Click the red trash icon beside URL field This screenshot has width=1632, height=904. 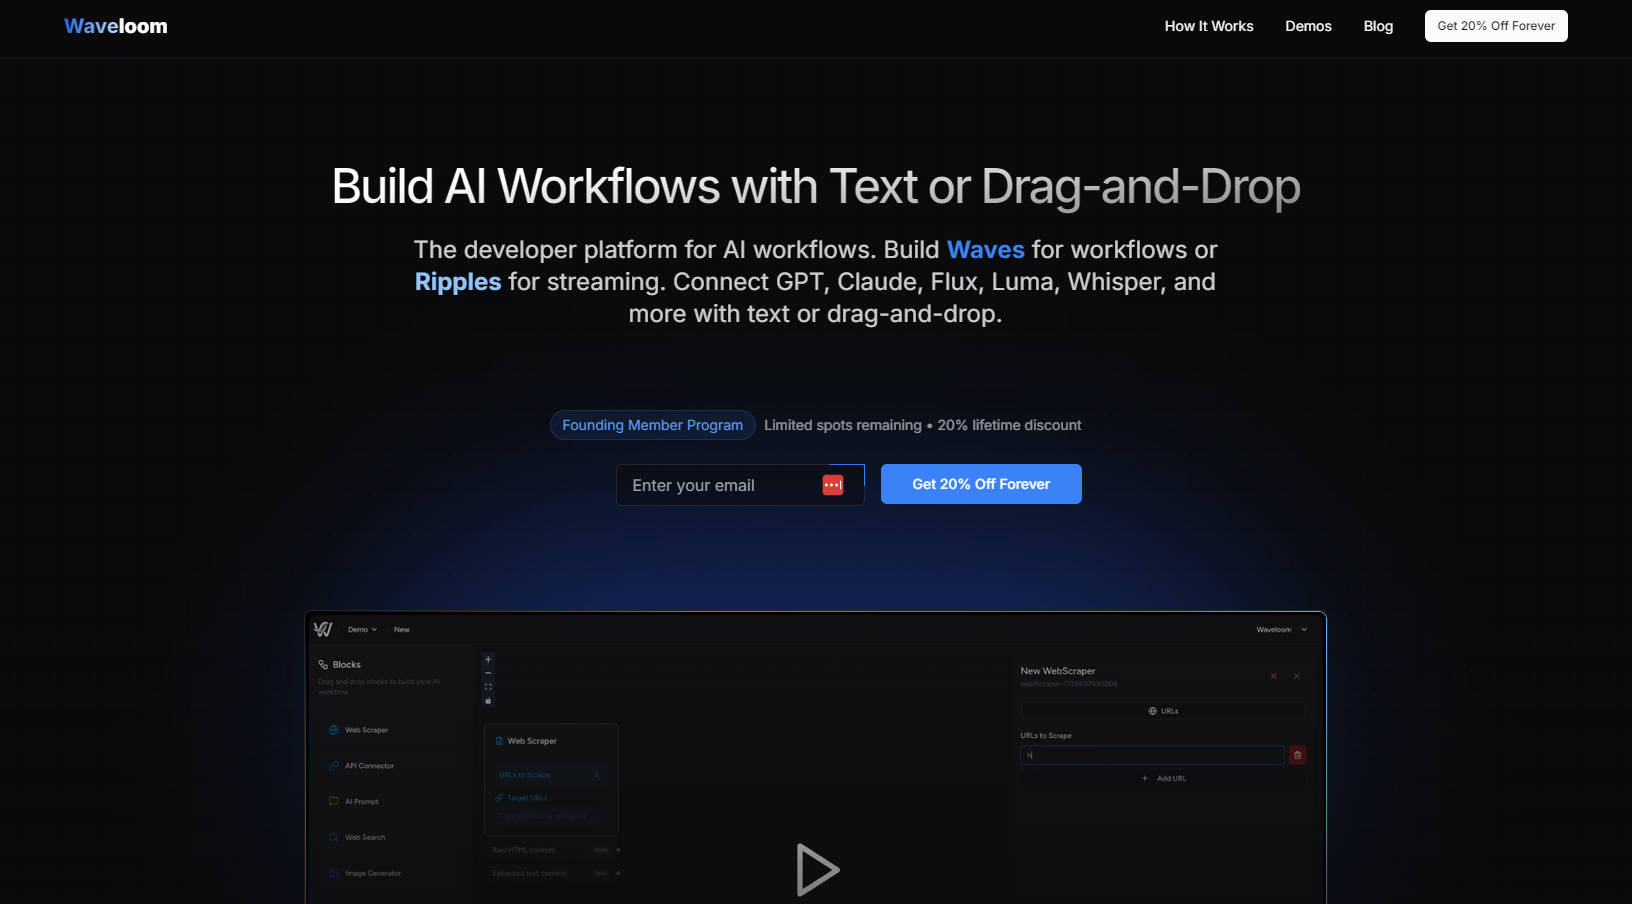click(x=1297, y=755)
